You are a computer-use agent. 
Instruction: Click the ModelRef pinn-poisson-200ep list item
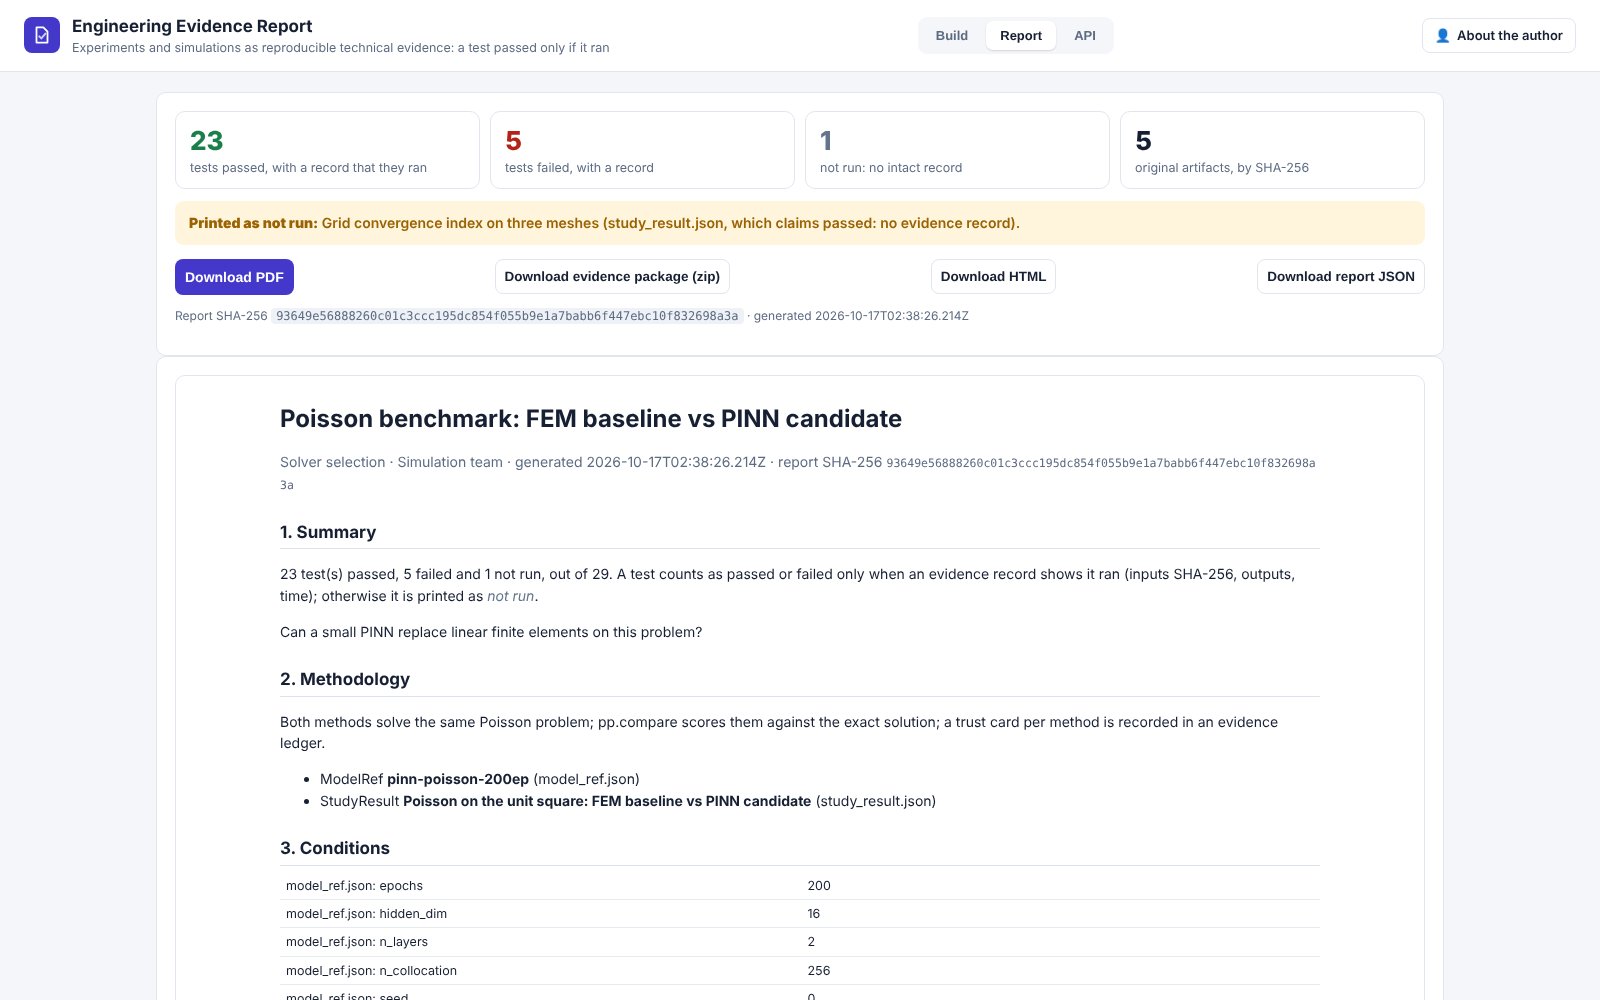coord(480,779)
